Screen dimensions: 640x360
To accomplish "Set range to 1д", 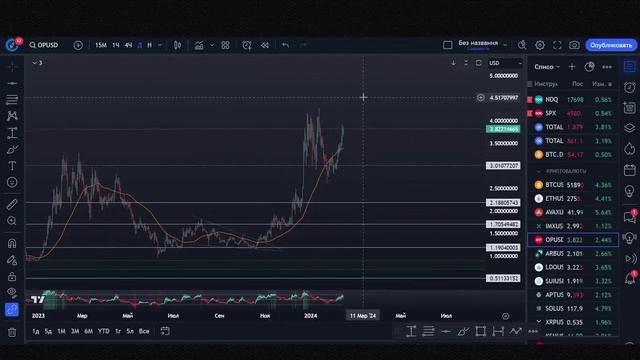I will tap(36, 331).
